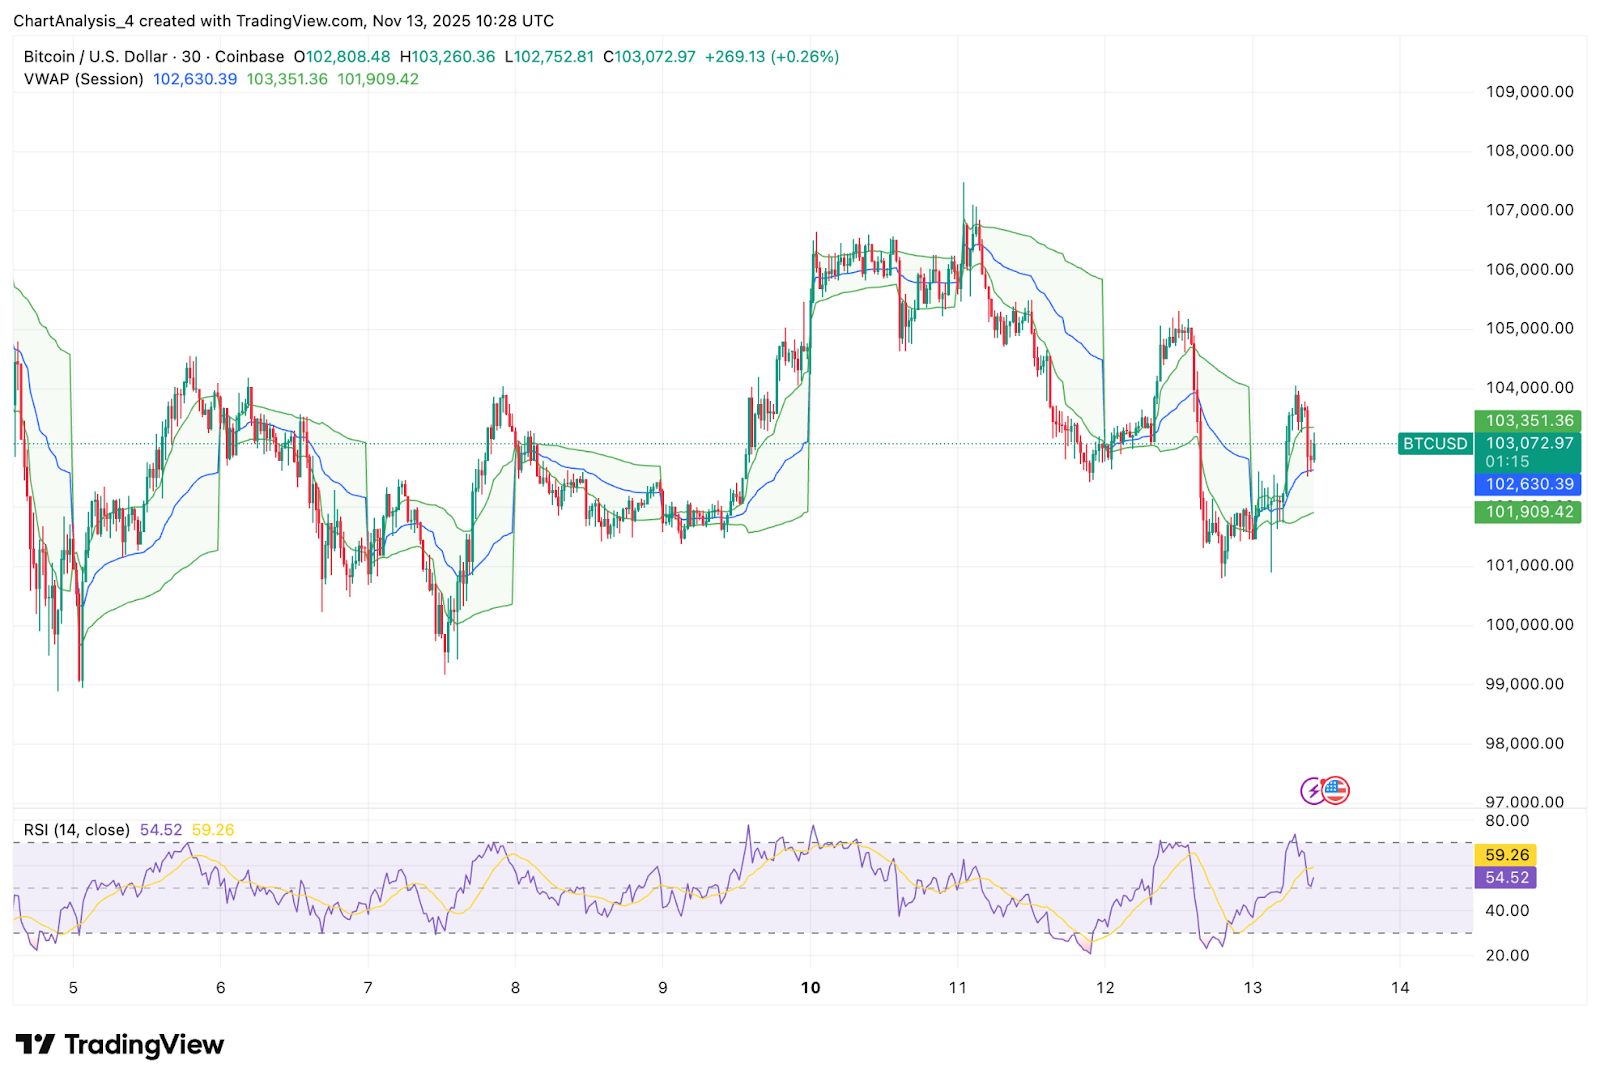Viewport: 1600px width, 1084px height.
Task: Click the purple lightning bolt event icon
Action: [1311, 790]
